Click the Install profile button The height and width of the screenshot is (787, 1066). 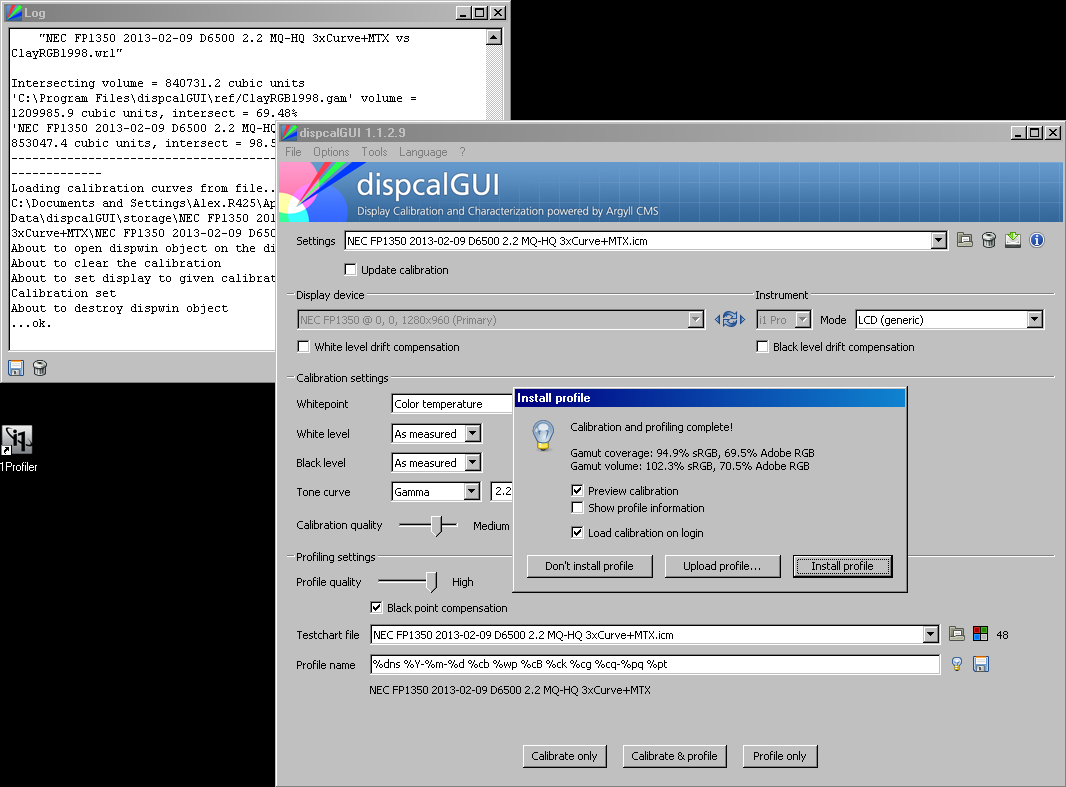click(842, 566)
